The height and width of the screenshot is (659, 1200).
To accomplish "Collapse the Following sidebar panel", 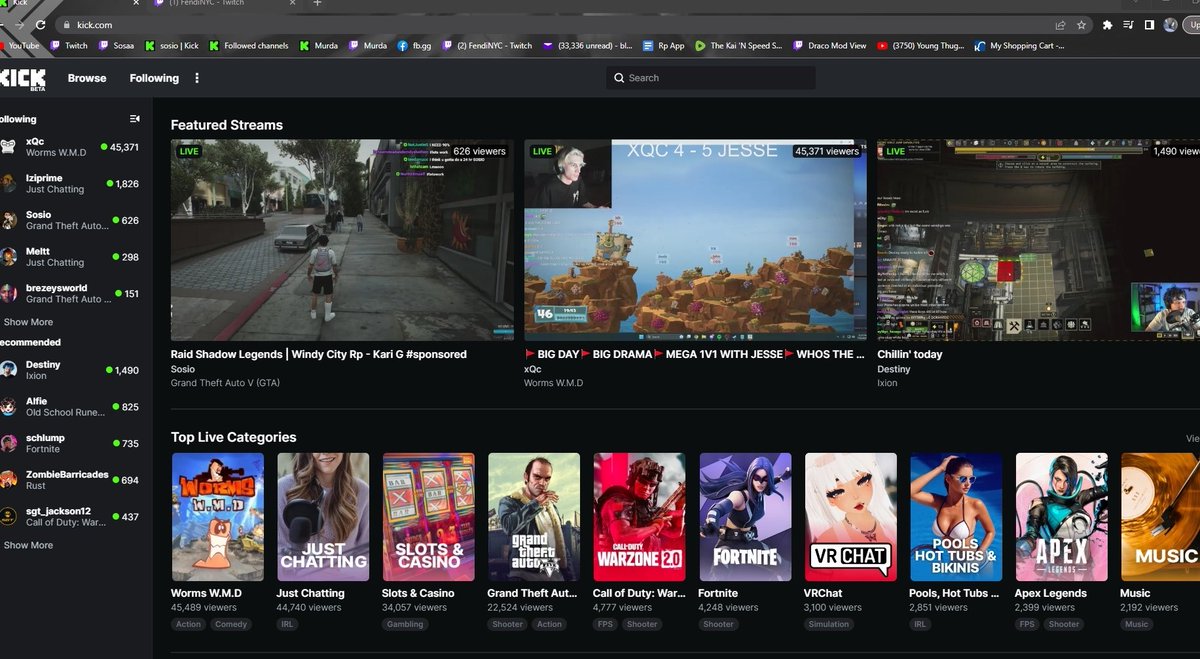I will click(x=135, y=119).
